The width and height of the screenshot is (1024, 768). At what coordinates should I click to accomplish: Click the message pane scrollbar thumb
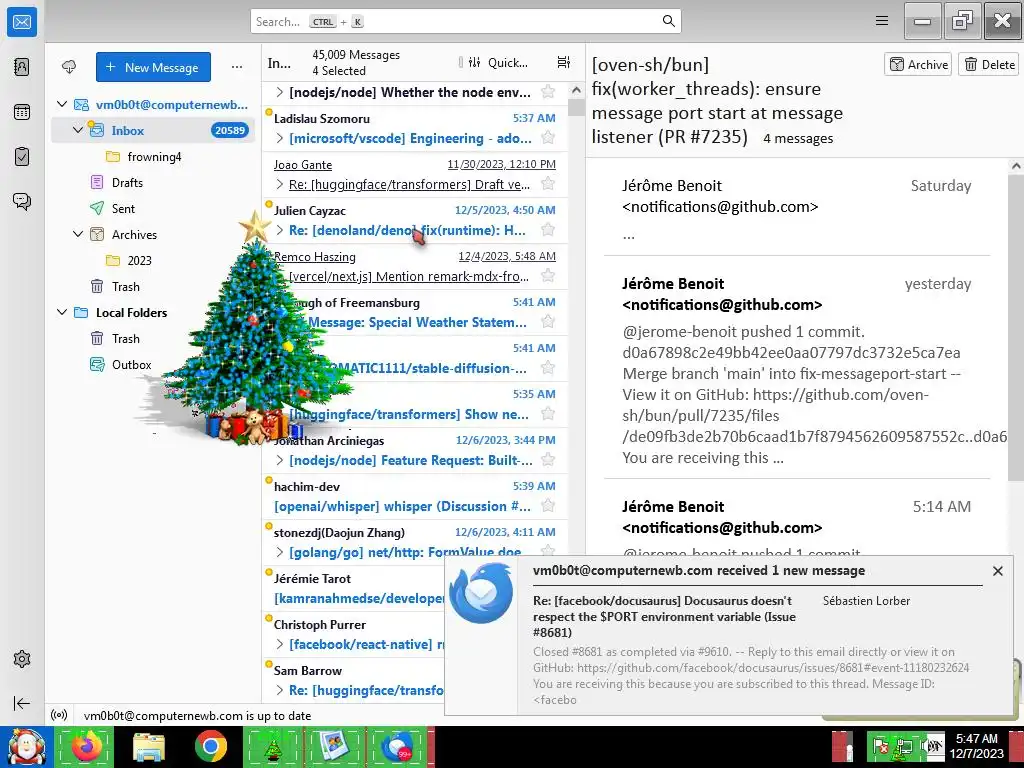click(1016, 327)
